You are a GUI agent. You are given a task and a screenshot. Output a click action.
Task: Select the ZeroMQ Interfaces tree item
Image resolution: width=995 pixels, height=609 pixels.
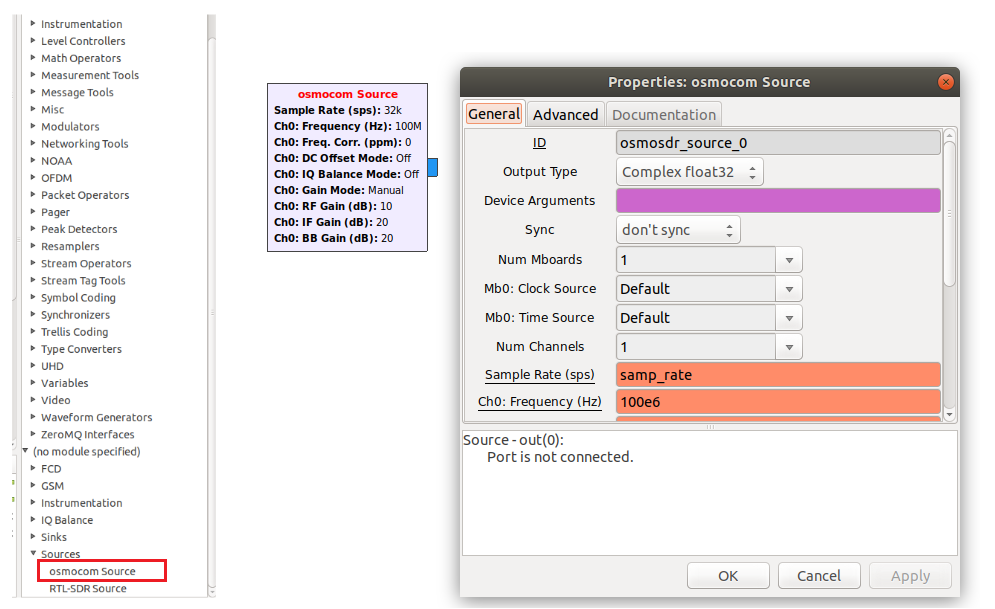(88, 435)
